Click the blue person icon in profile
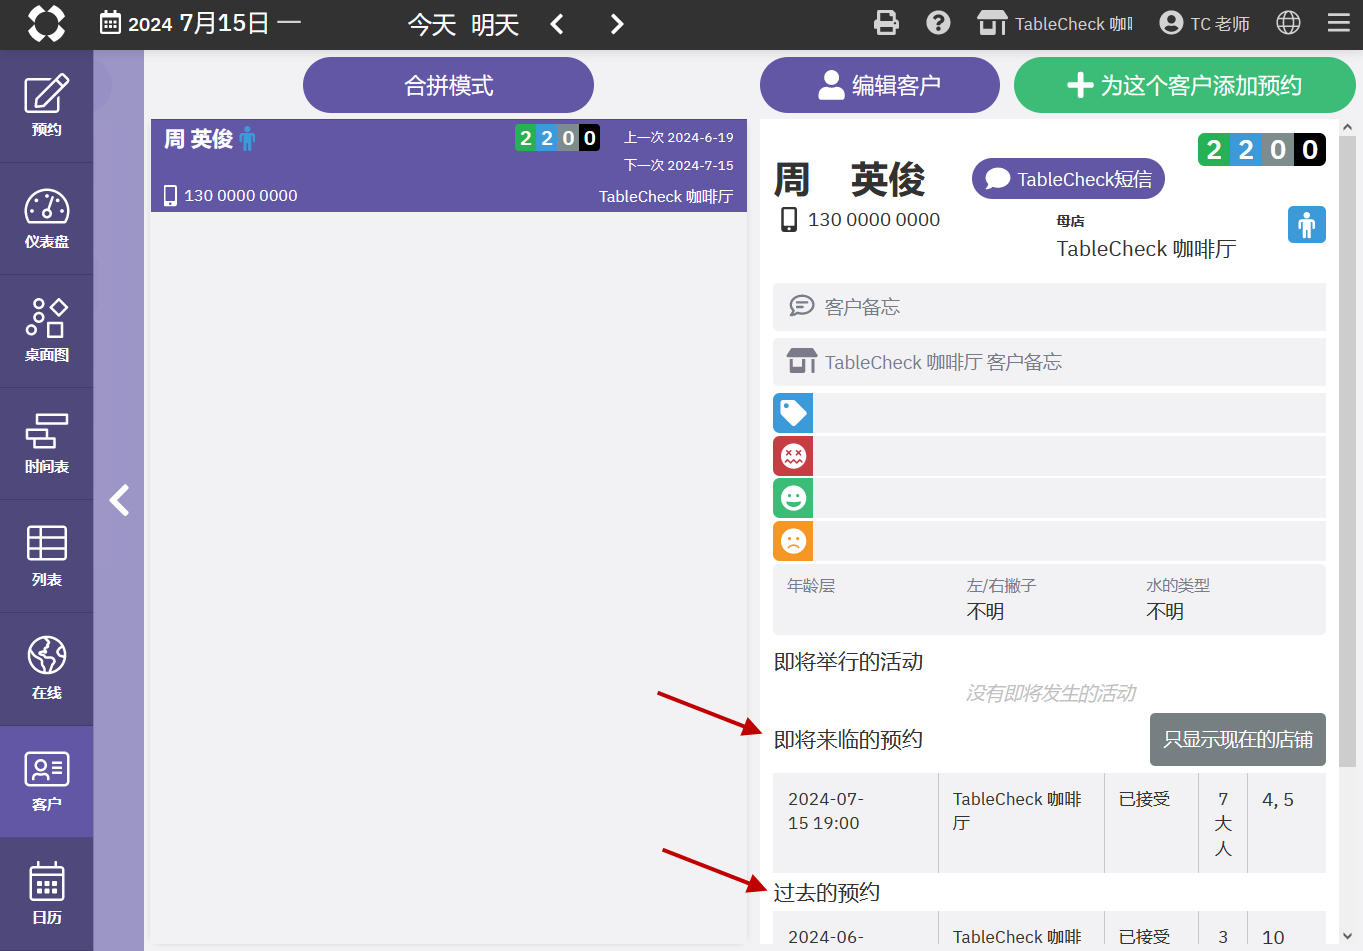 (1307, 225)
